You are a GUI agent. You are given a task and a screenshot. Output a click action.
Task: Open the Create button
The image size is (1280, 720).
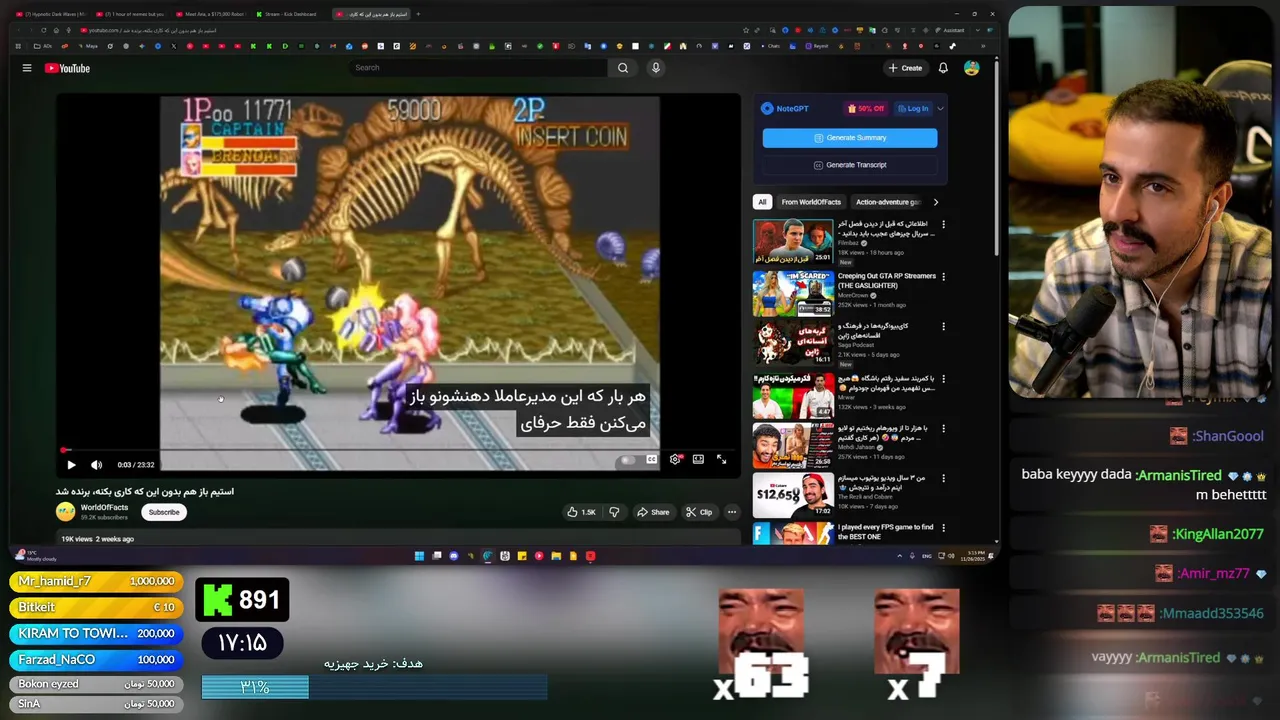coord(905,68)
